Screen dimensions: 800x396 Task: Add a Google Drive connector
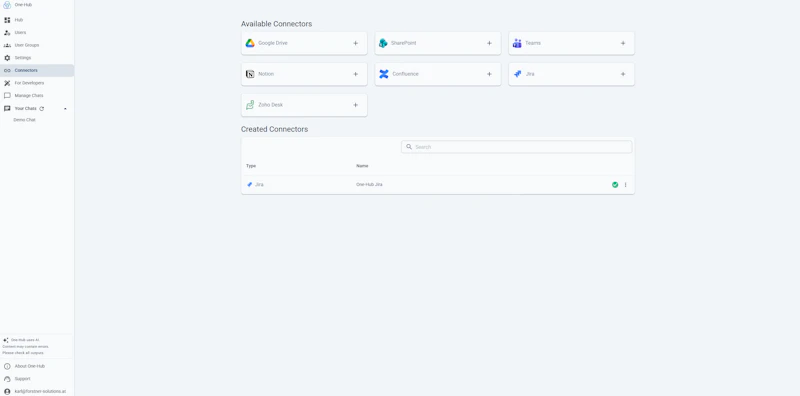356,43
